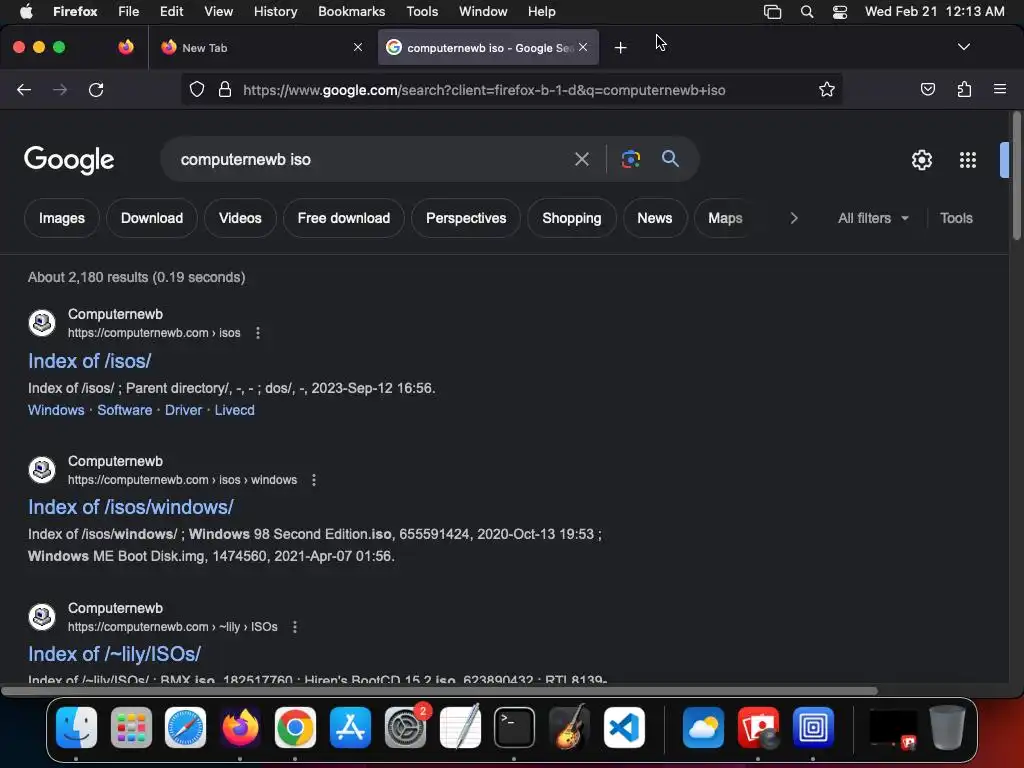The image size is (1024, 768).
Task: Click the horizontal page scrollbar
Action: (439, 691)
